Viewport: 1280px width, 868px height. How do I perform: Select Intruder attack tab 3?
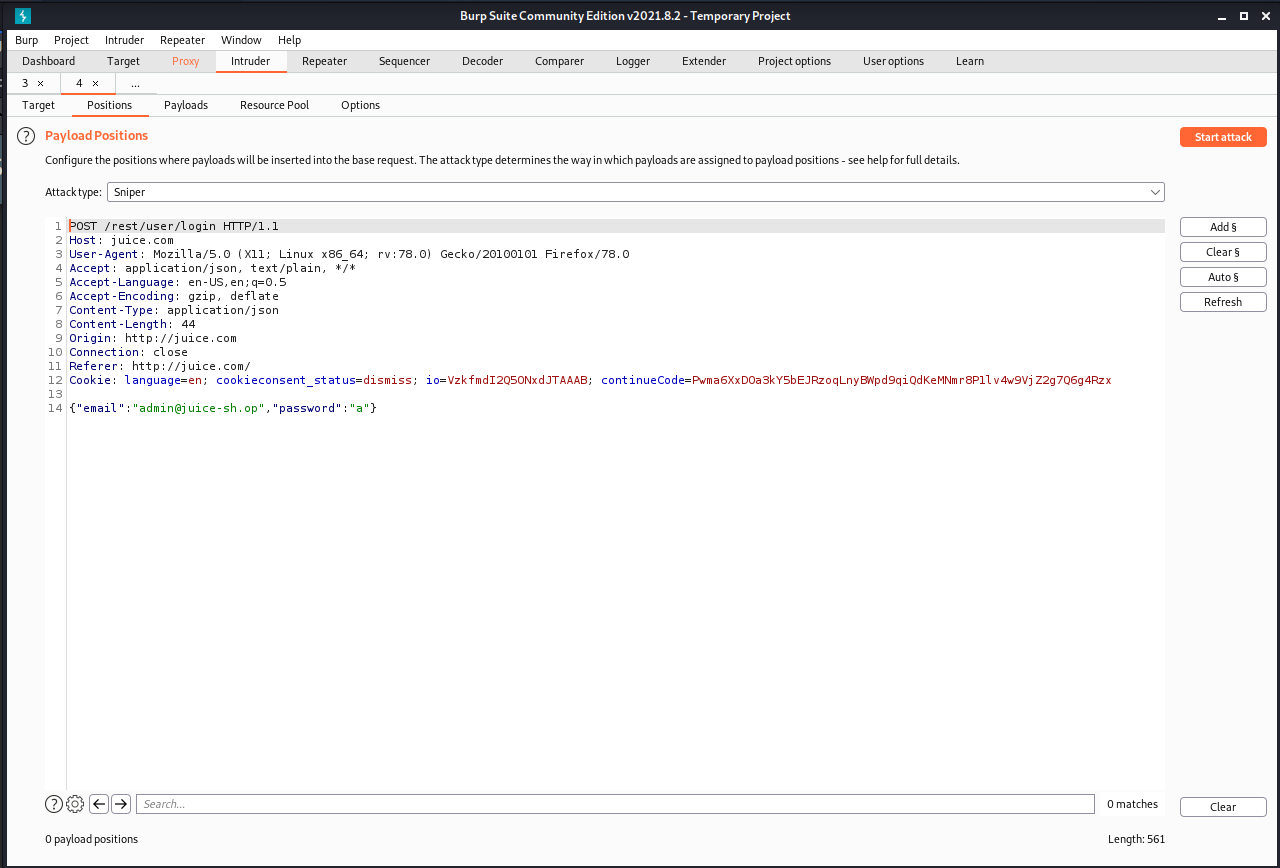[x=25, y=84]
